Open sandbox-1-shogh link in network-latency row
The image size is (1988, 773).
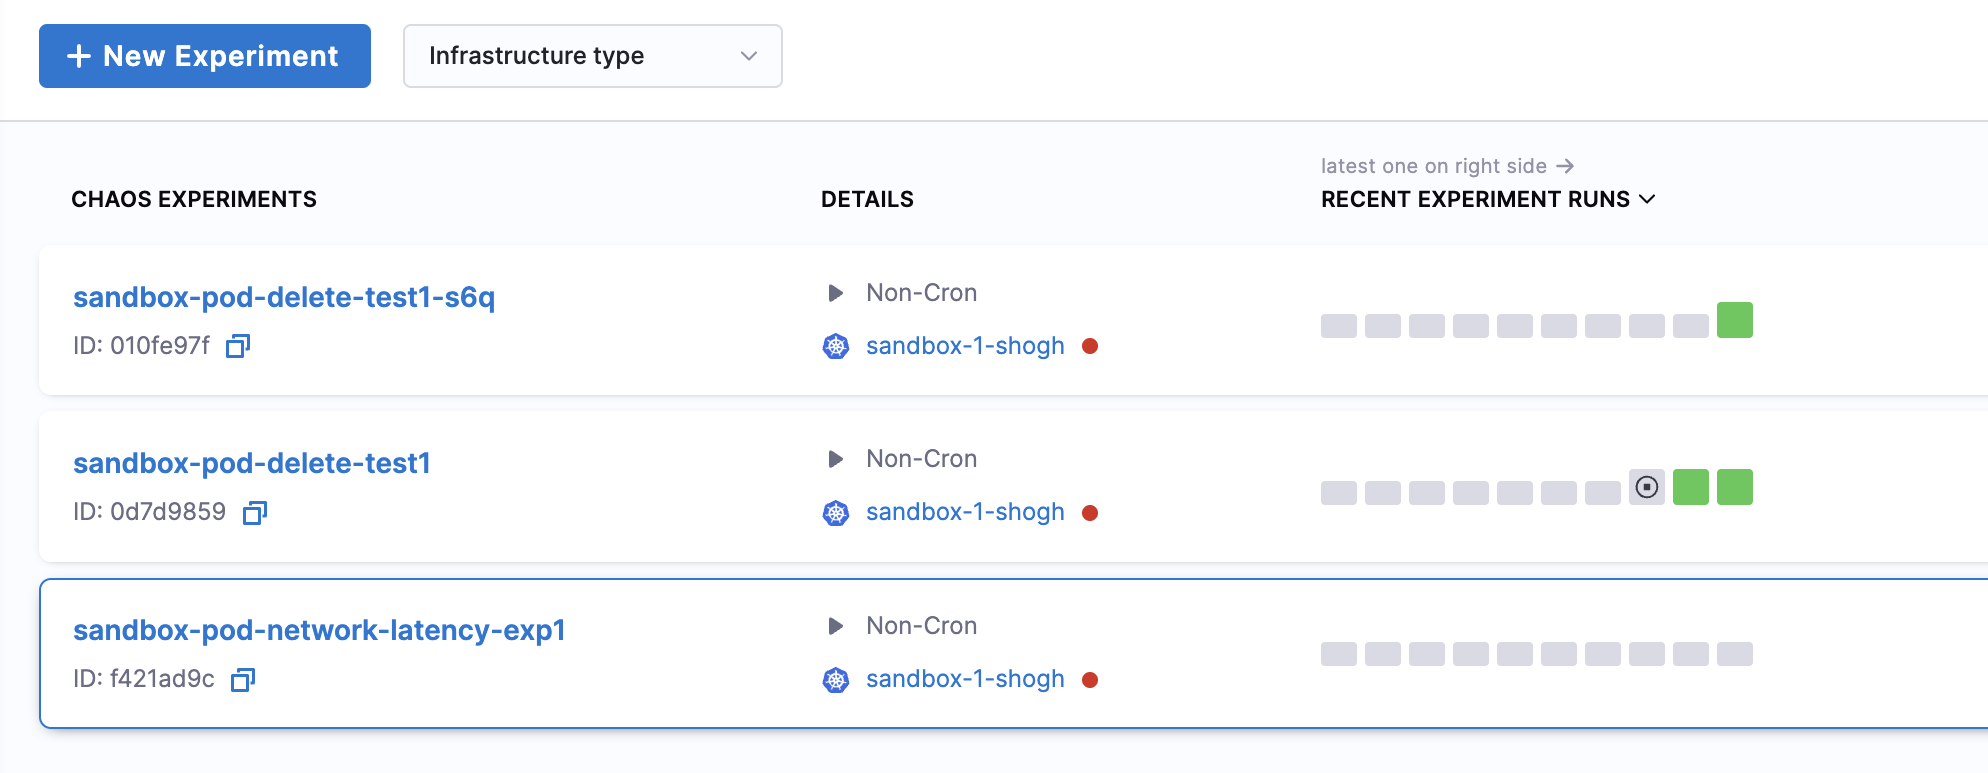point(964,679)
